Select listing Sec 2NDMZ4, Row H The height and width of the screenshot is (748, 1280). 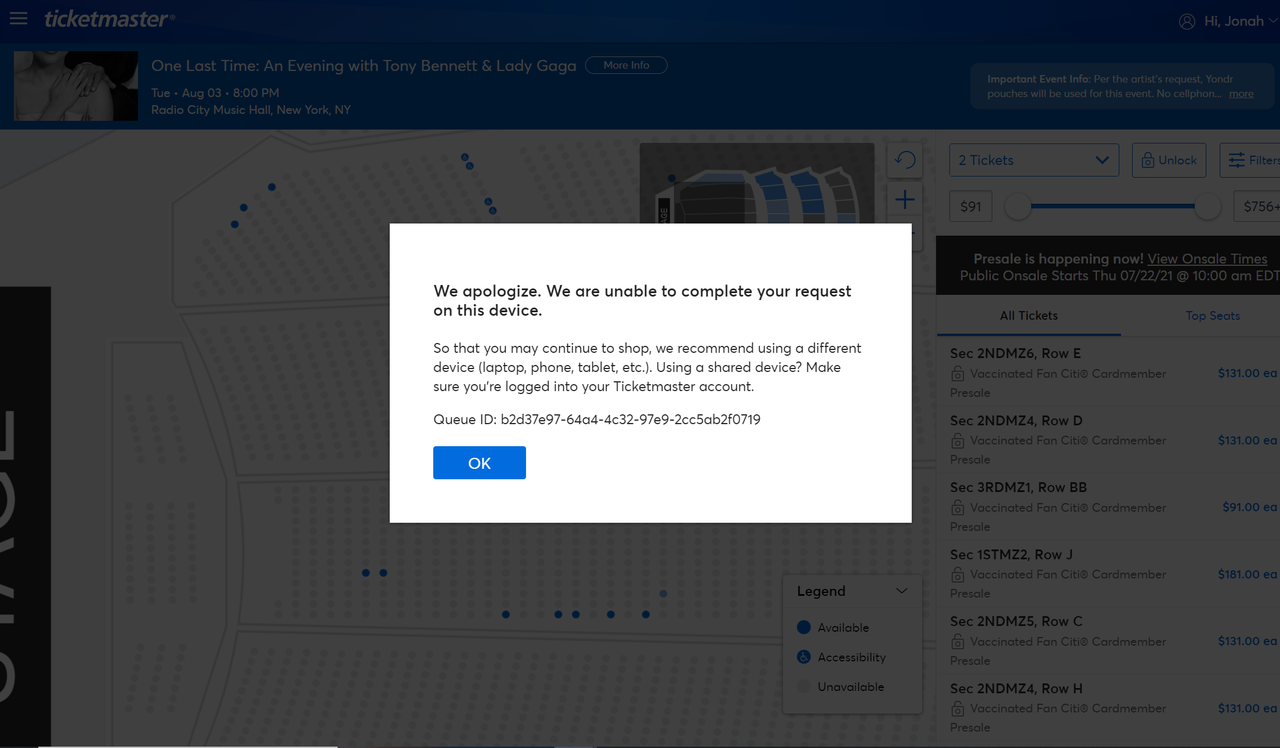[x=1108, y=707]
